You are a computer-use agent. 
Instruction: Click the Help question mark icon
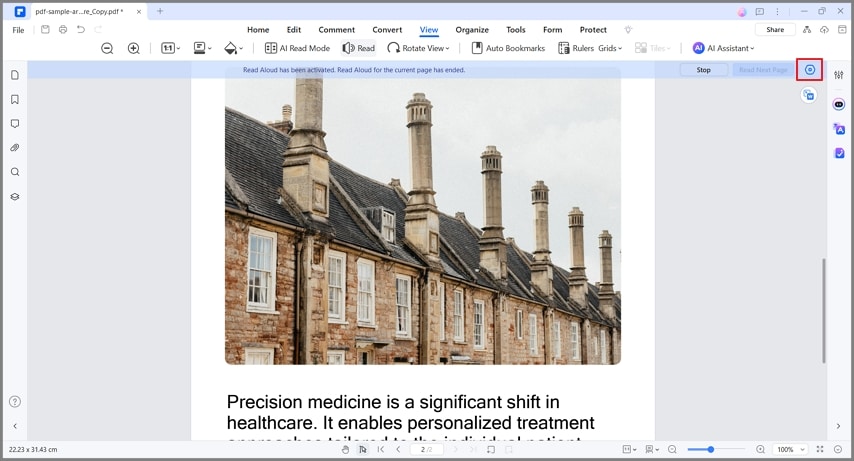[x=15, y=402]
